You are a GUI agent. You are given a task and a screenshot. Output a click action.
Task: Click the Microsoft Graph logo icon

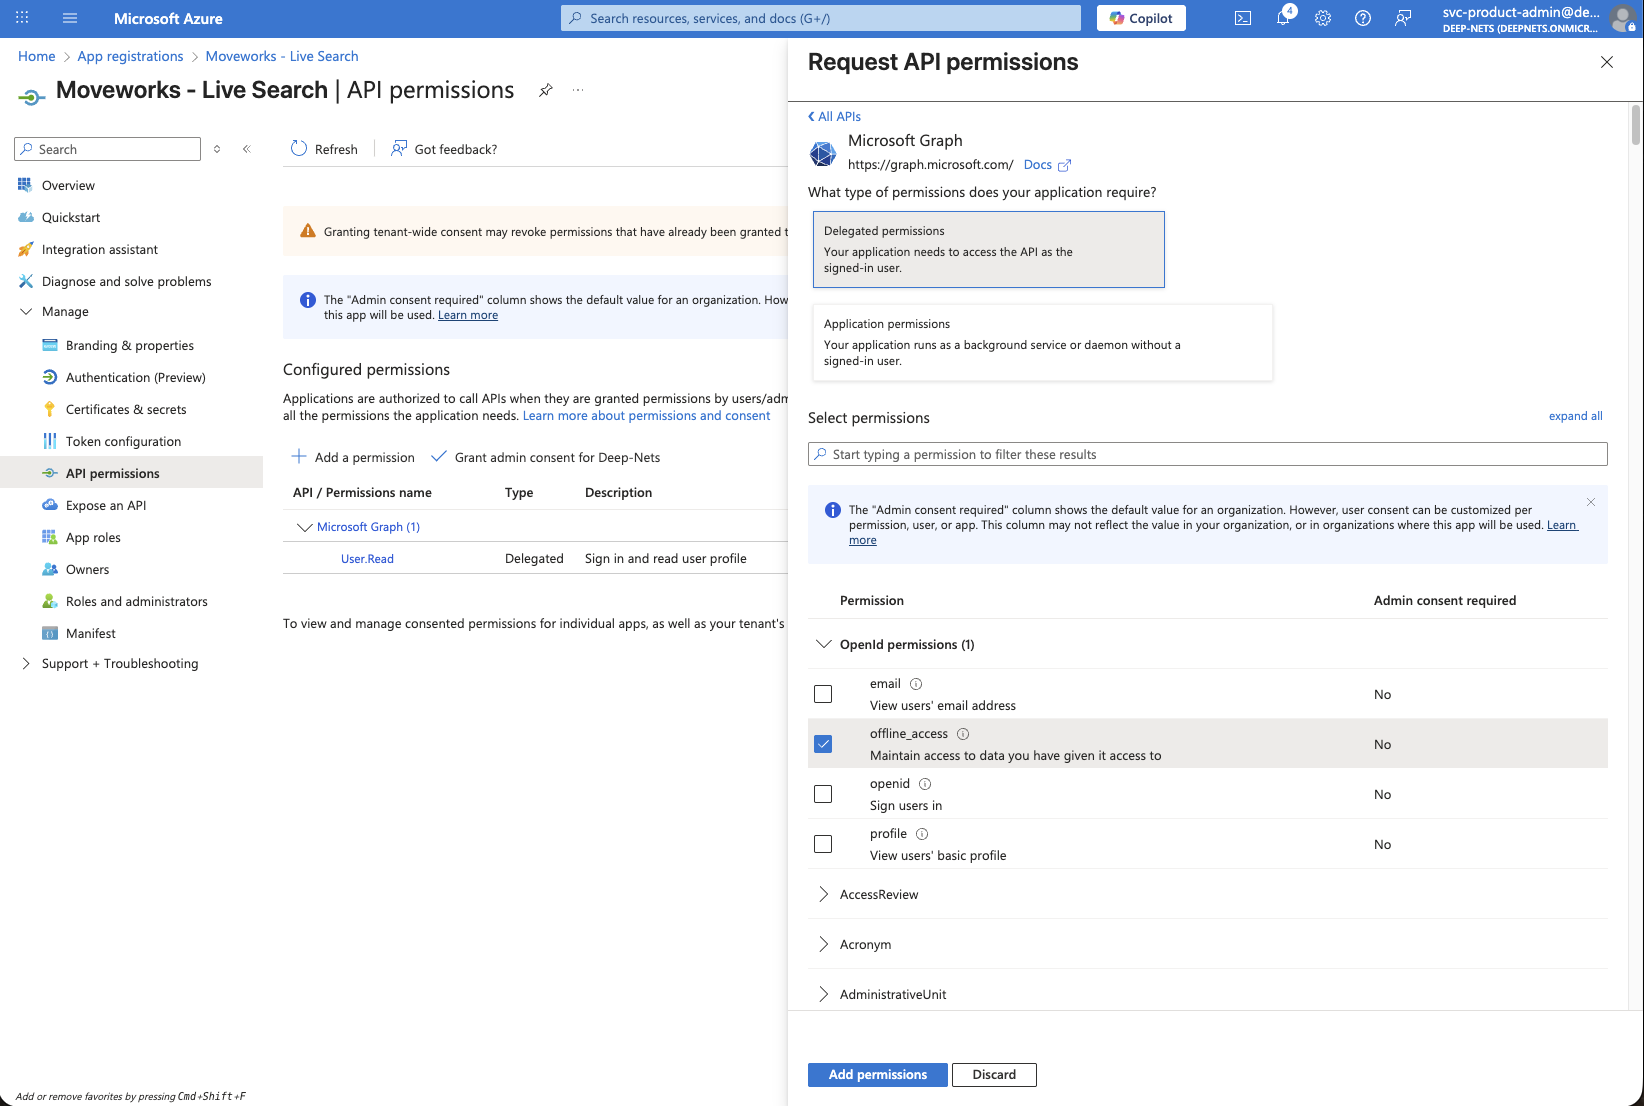coord(823,153)
